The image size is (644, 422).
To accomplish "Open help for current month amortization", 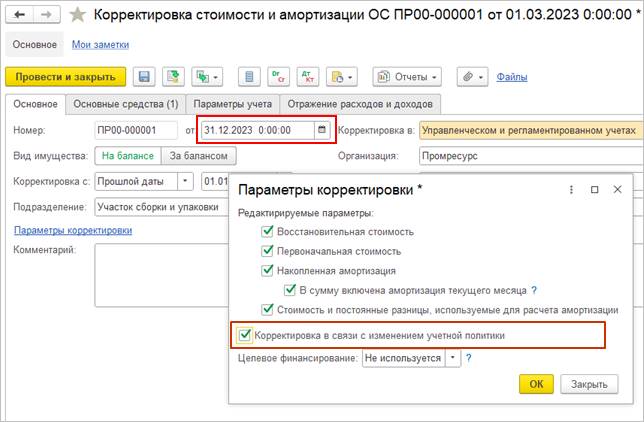I will tap(534, 290).
